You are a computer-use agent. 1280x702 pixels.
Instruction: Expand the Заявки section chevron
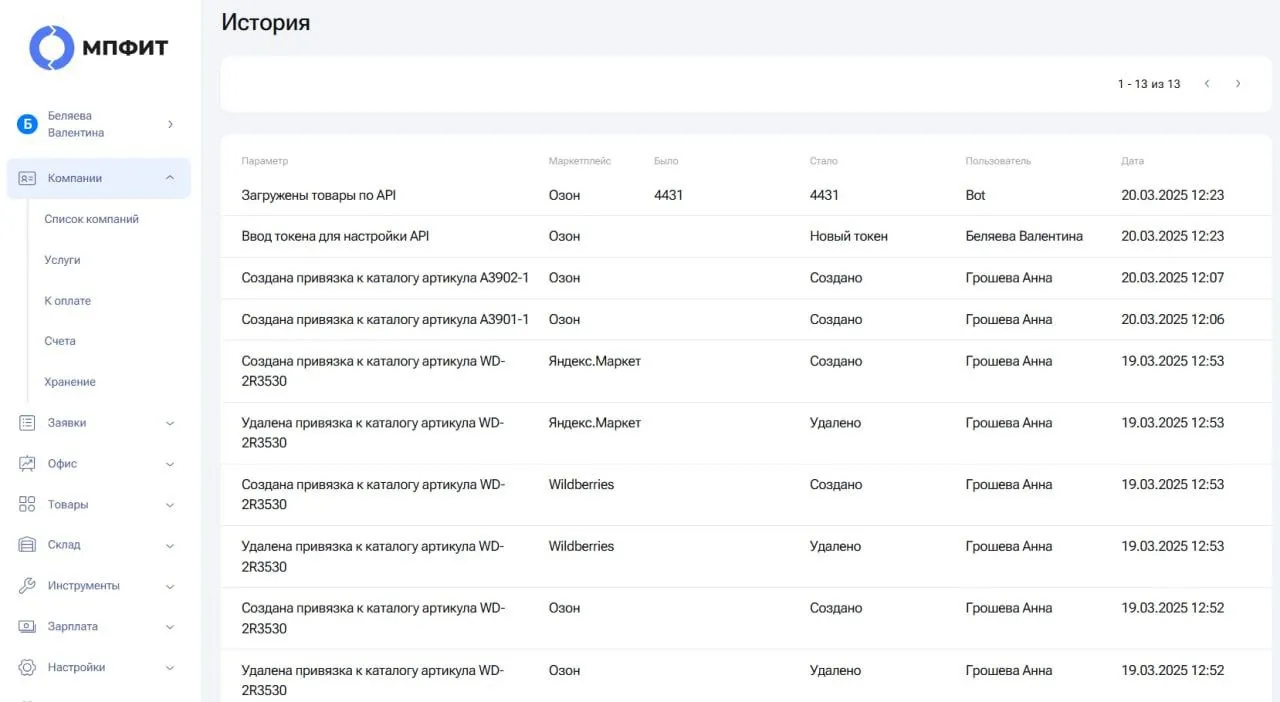[x=170, y=423]
